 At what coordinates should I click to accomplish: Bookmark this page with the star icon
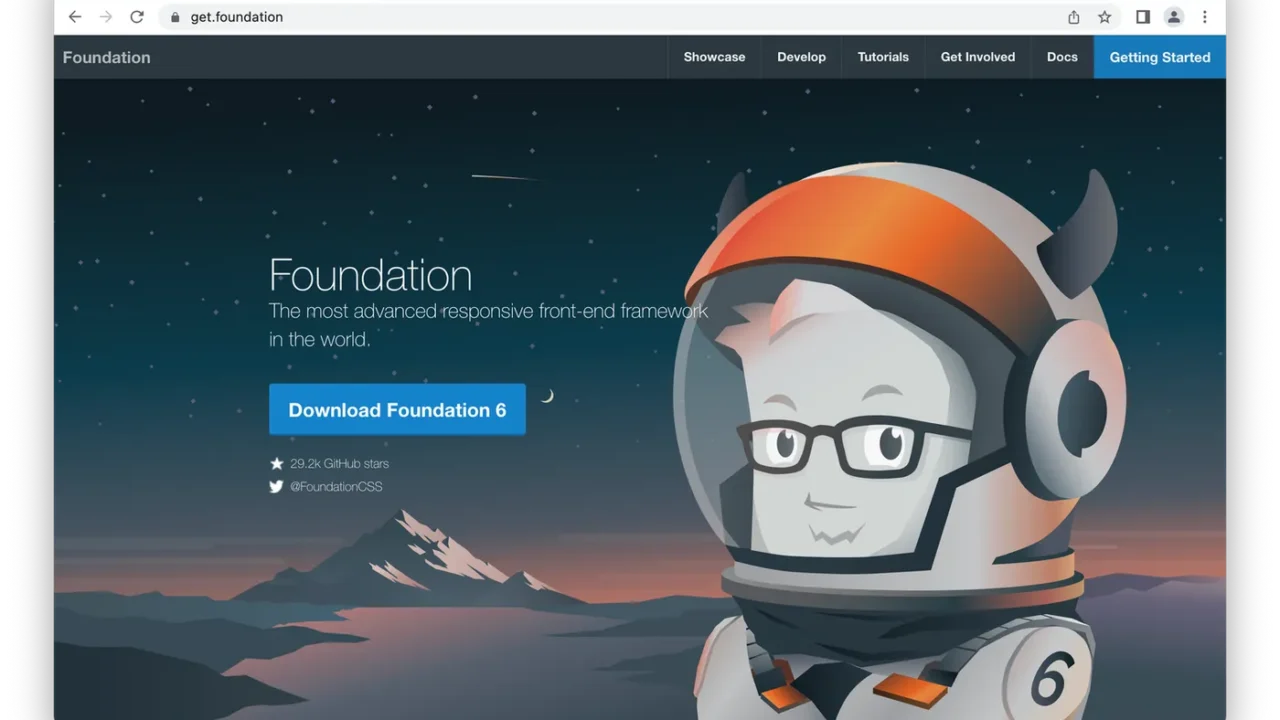pos(1105,17)
